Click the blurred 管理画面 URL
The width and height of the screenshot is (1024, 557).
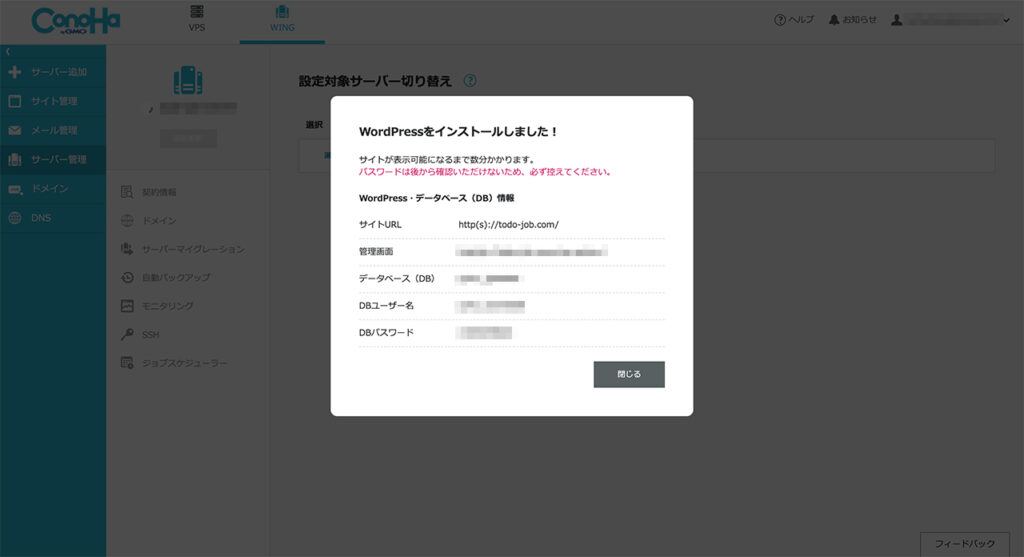tap(532, 251)
